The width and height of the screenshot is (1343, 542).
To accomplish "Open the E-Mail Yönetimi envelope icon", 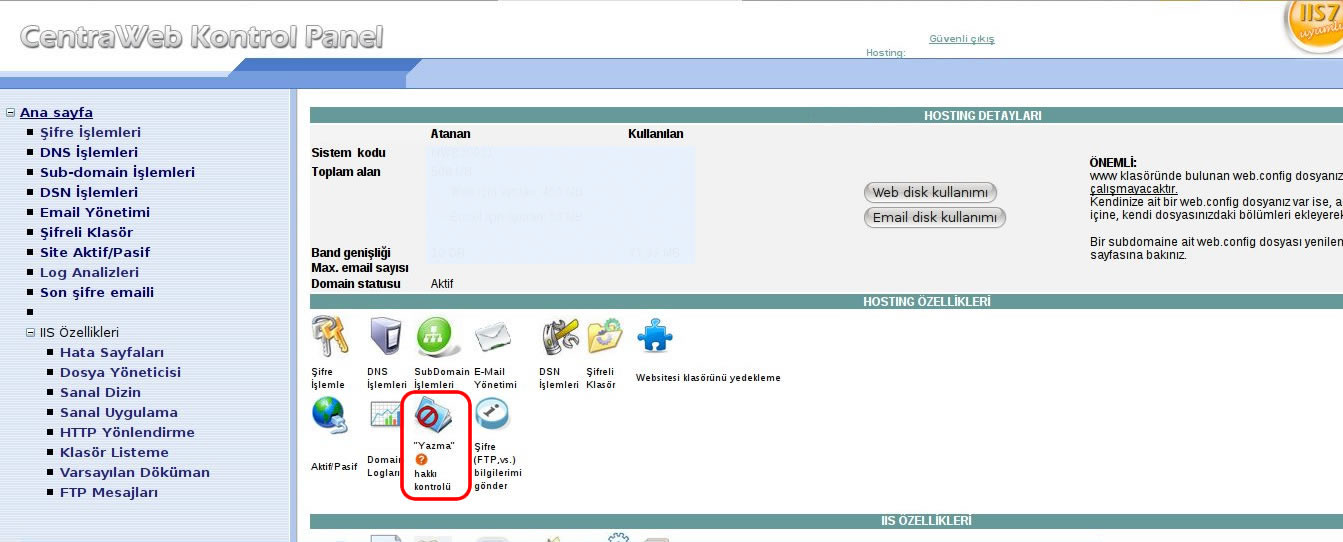I will click(493, 337).
